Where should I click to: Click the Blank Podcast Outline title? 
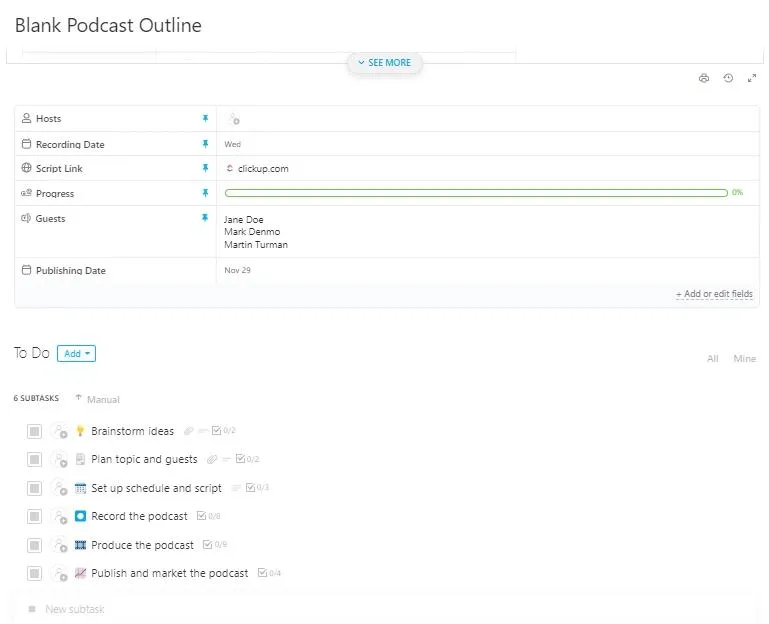pos(108,25)
